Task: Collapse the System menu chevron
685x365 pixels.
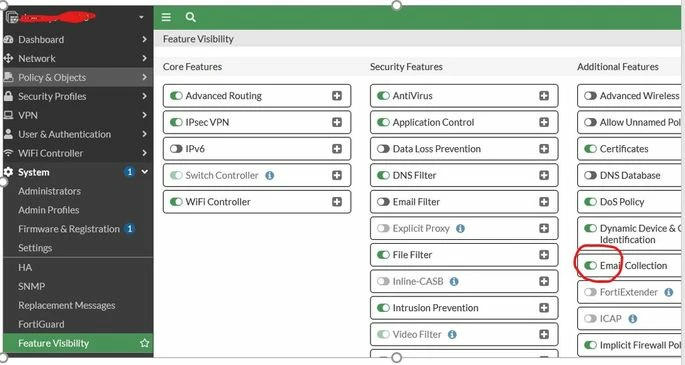Action: 144,172
